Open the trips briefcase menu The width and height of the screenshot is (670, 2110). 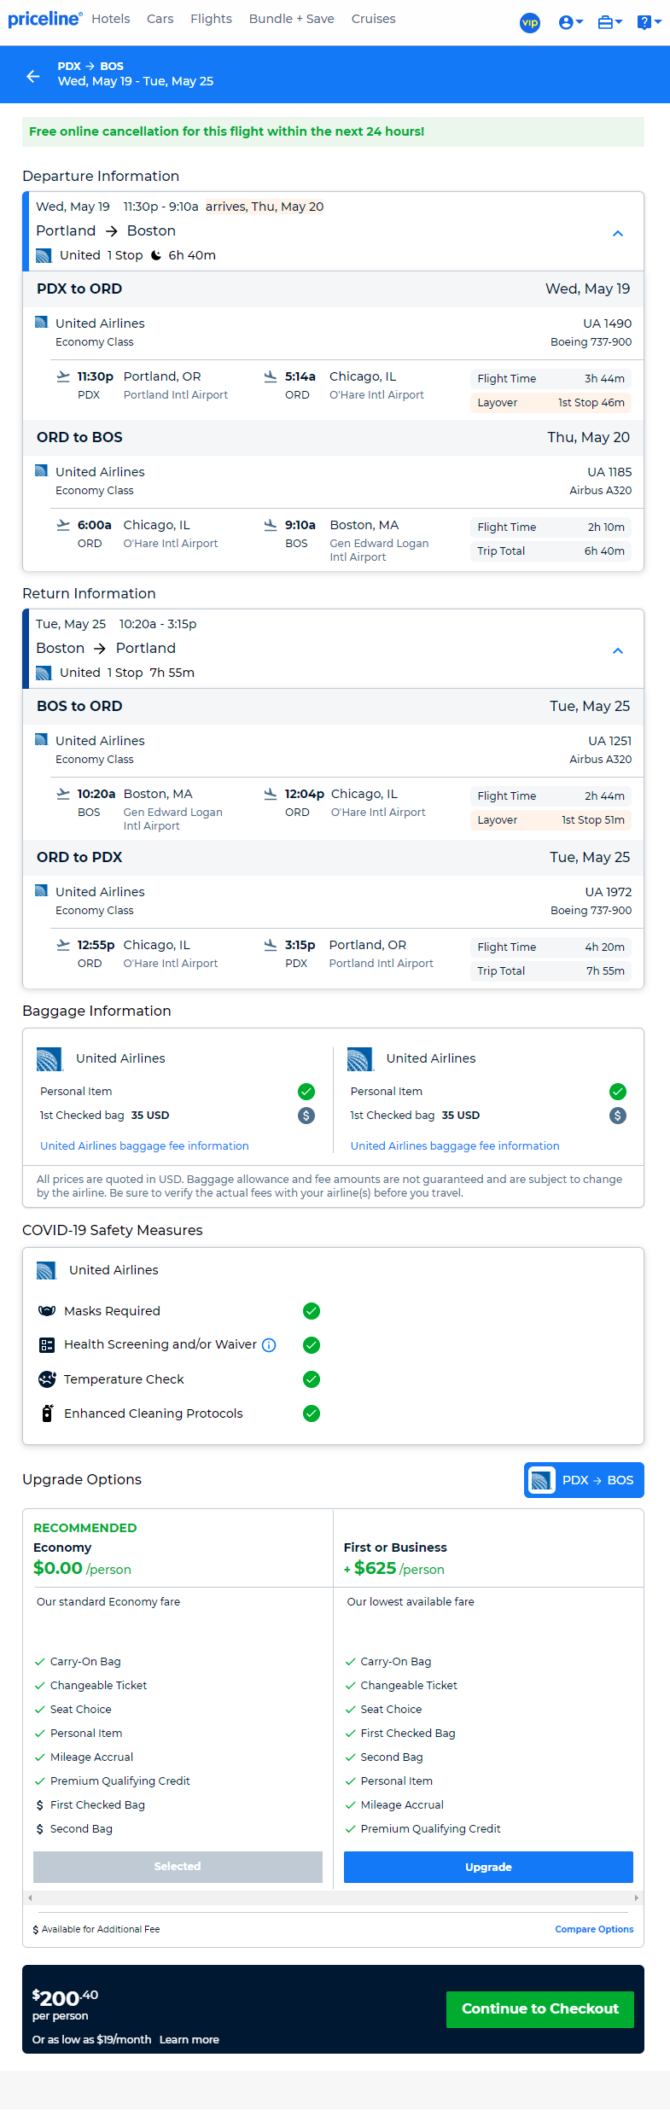coord(610,22)
